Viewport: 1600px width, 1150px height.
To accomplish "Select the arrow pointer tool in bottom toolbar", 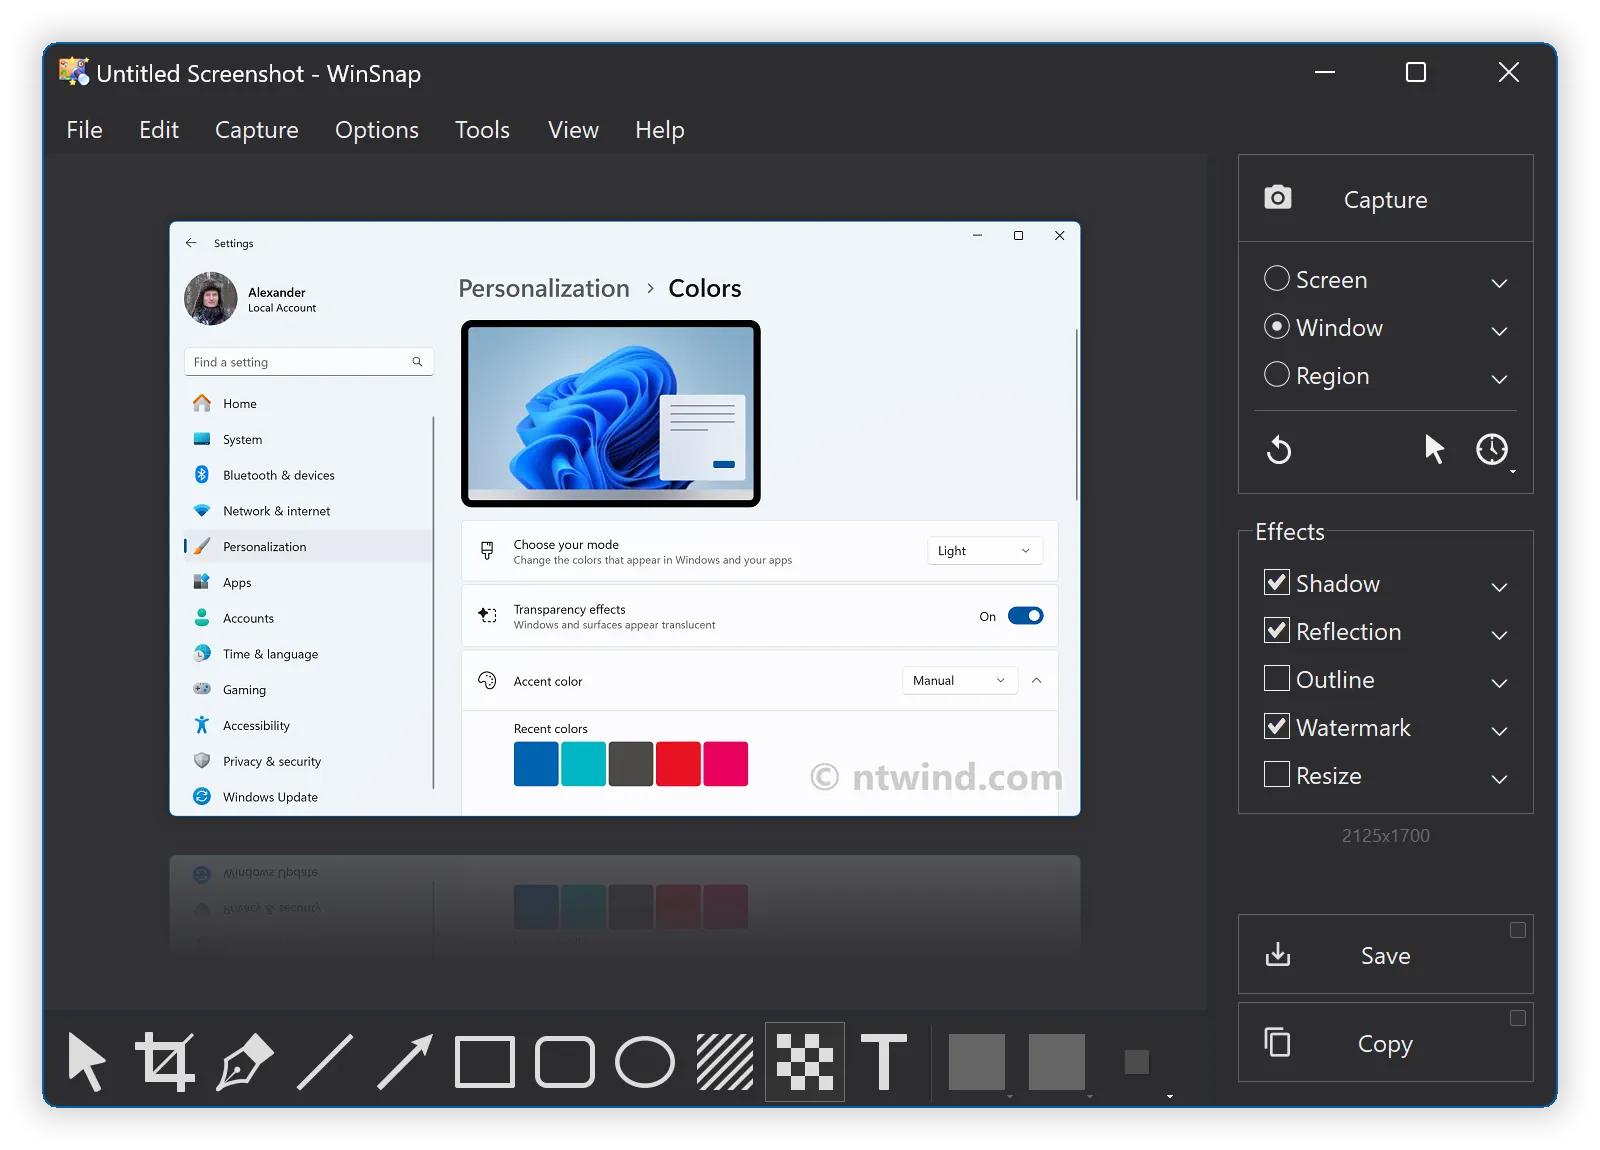I will point(86,1062).
